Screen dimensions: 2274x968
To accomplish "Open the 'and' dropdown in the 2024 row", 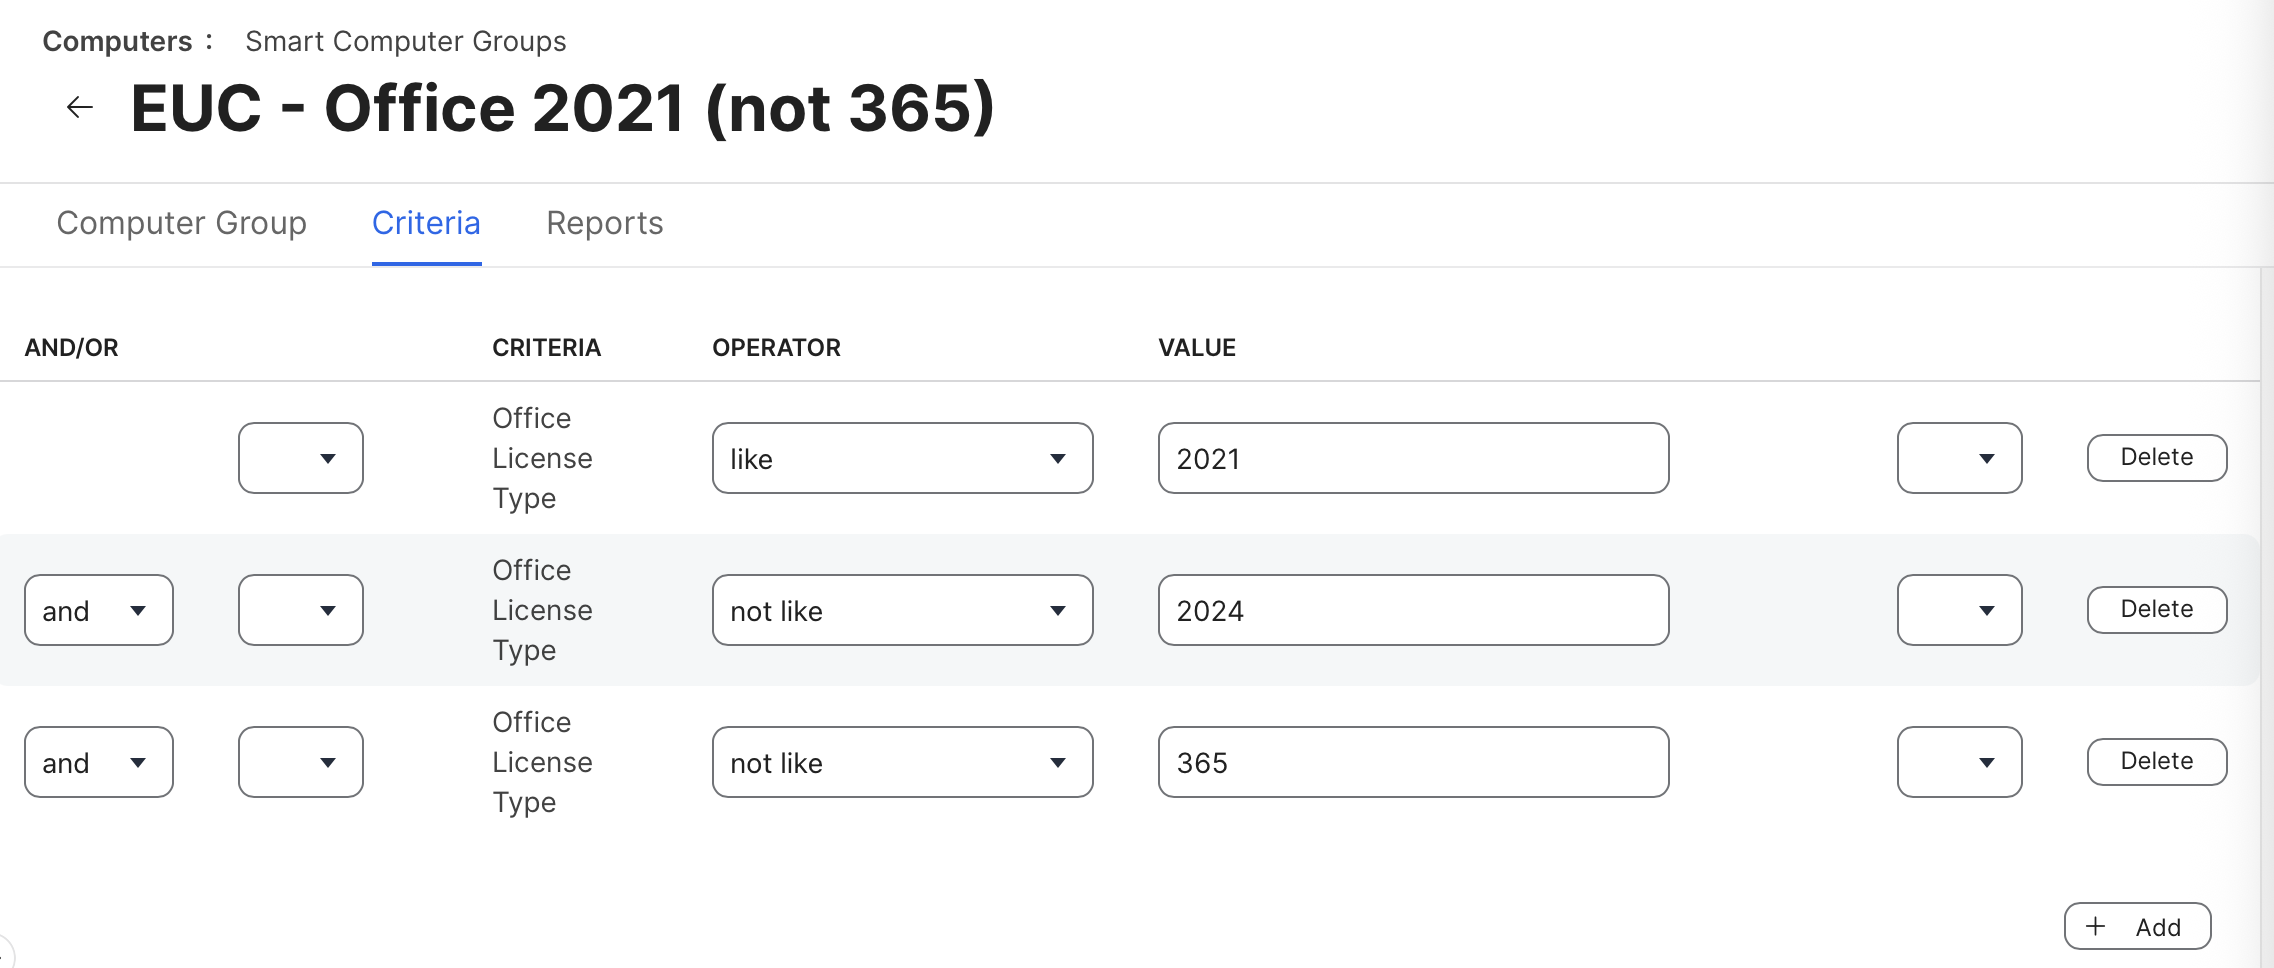I will (99, 610).
